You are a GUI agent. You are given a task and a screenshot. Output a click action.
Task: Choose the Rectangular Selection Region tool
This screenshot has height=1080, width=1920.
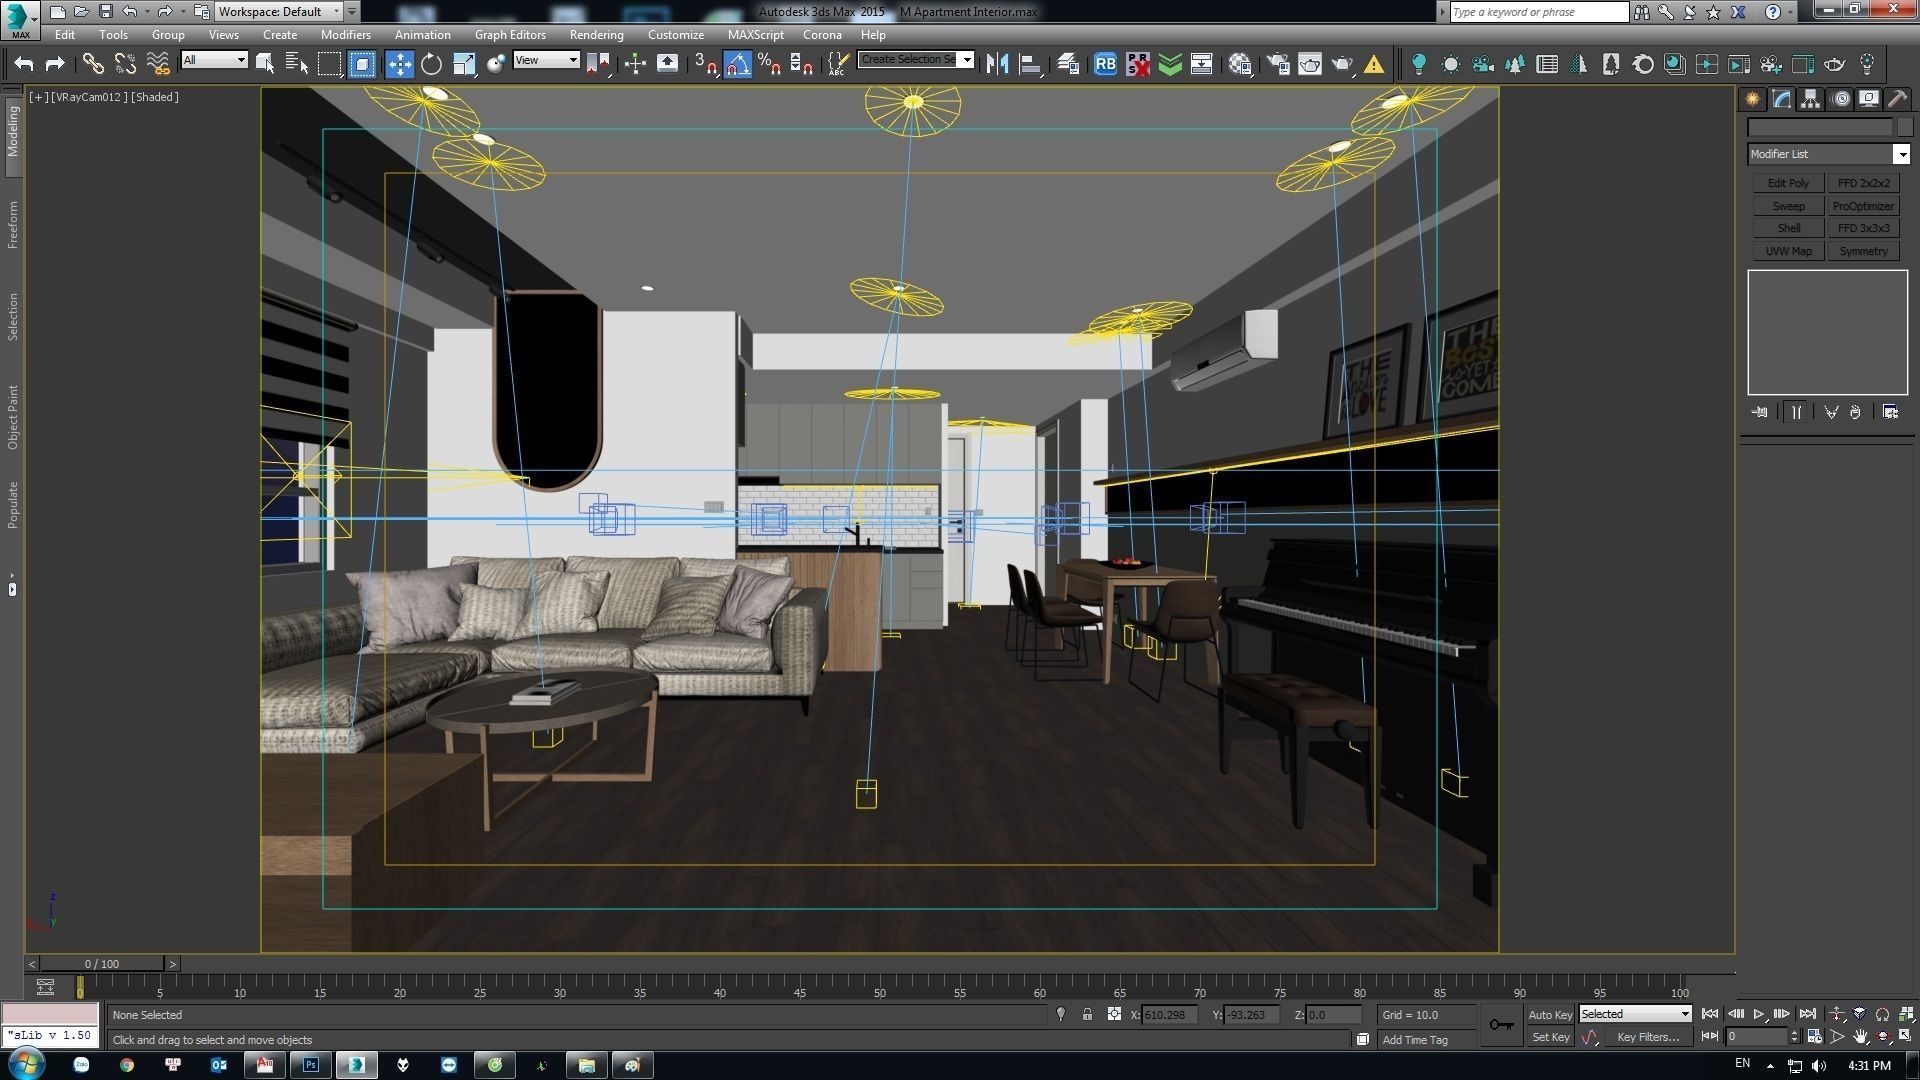(329, 64)
